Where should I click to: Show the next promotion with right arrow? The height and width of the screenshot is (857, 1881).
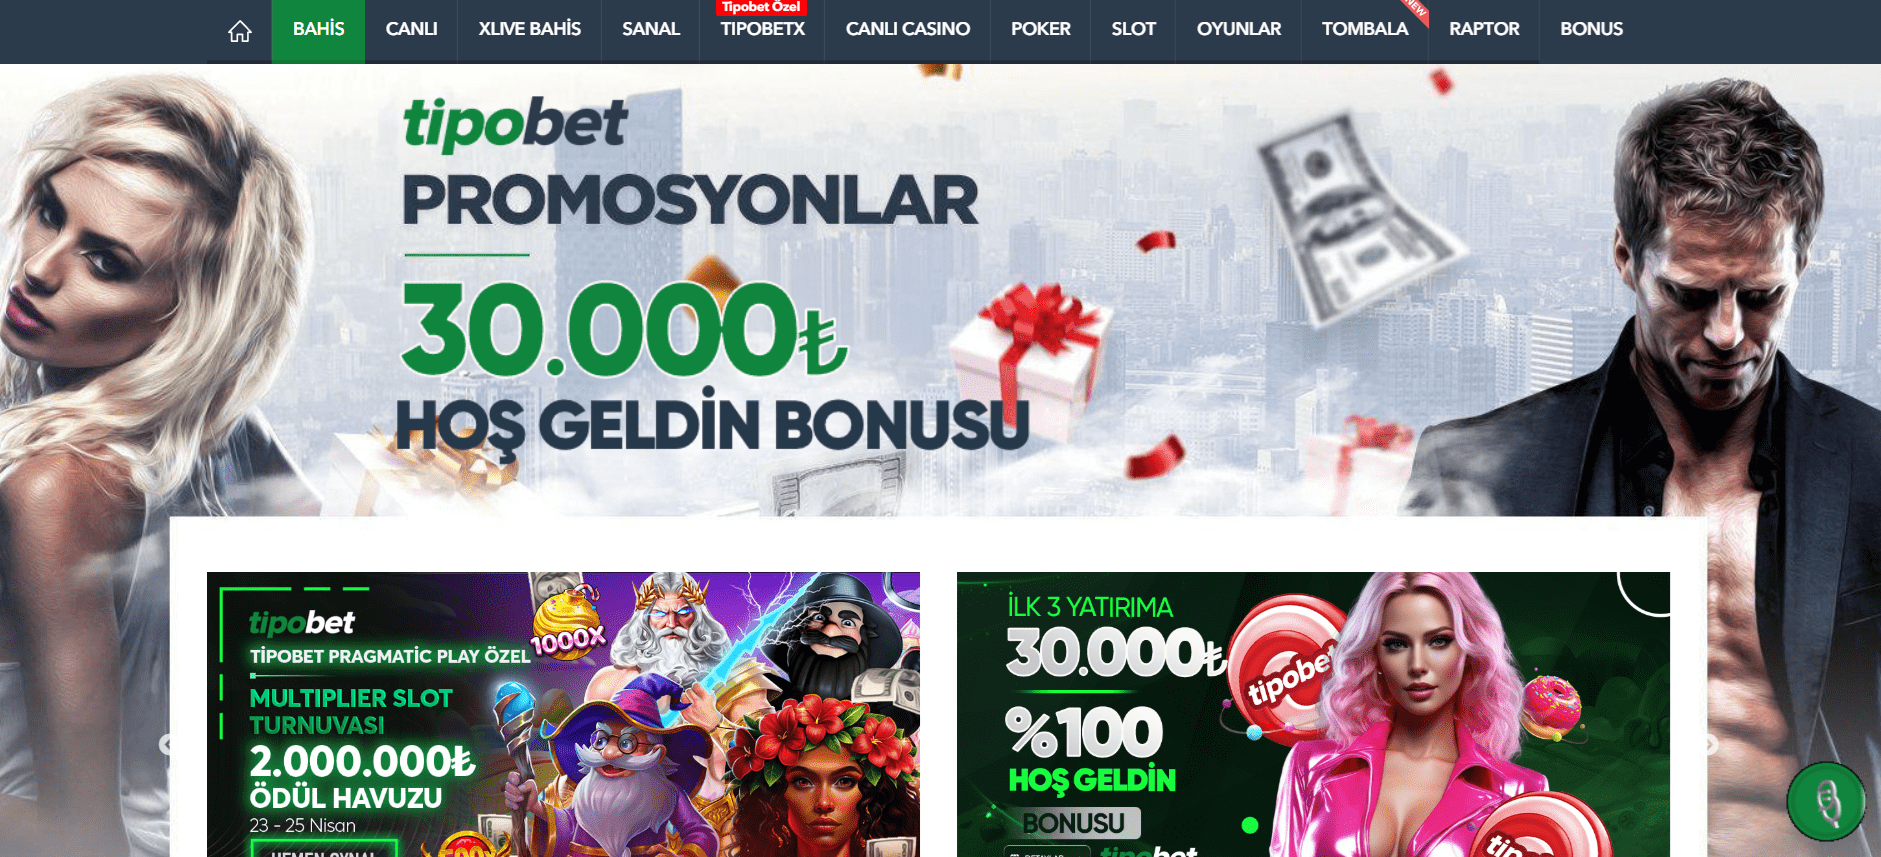coord(1711,744)
